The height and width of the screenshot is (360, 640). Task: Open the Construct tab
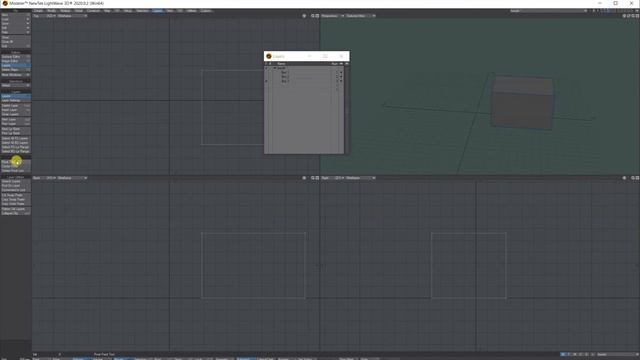tap(93, 11)
